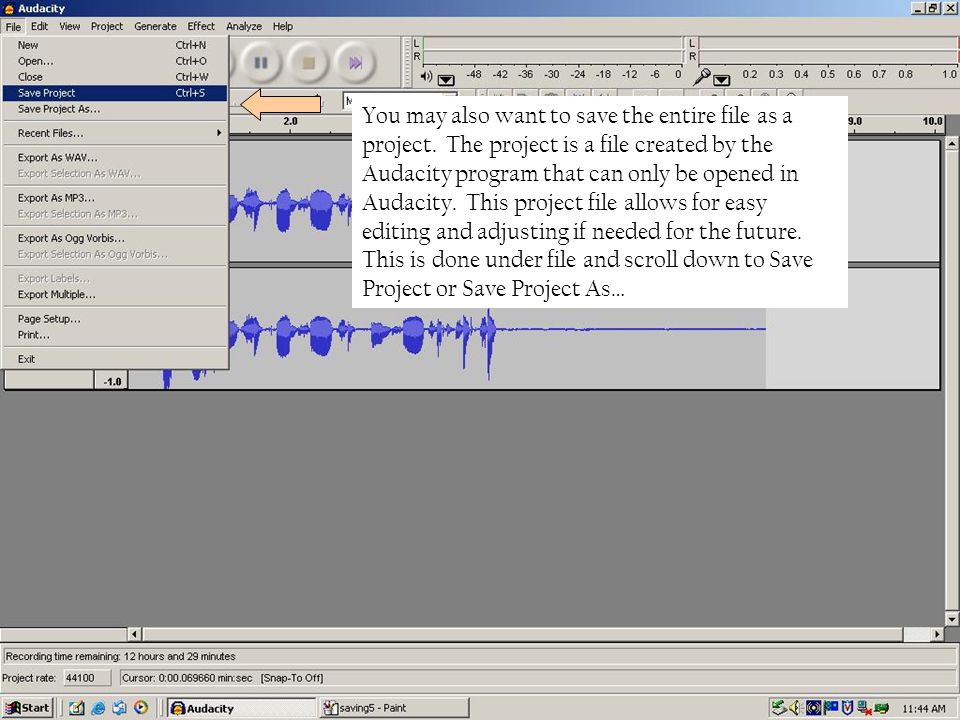
Task: Click the Skip to End button
Action: (356, 62)
